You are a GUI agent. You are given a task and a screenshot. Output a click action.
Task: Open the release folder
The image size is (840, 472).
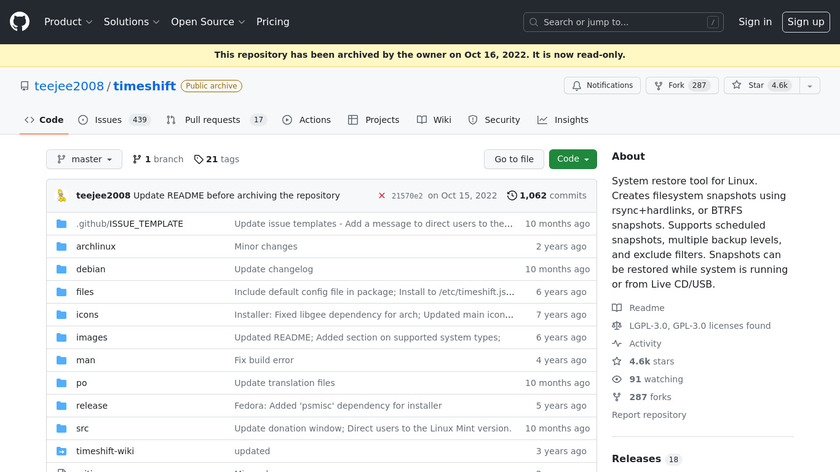[92, 406]
